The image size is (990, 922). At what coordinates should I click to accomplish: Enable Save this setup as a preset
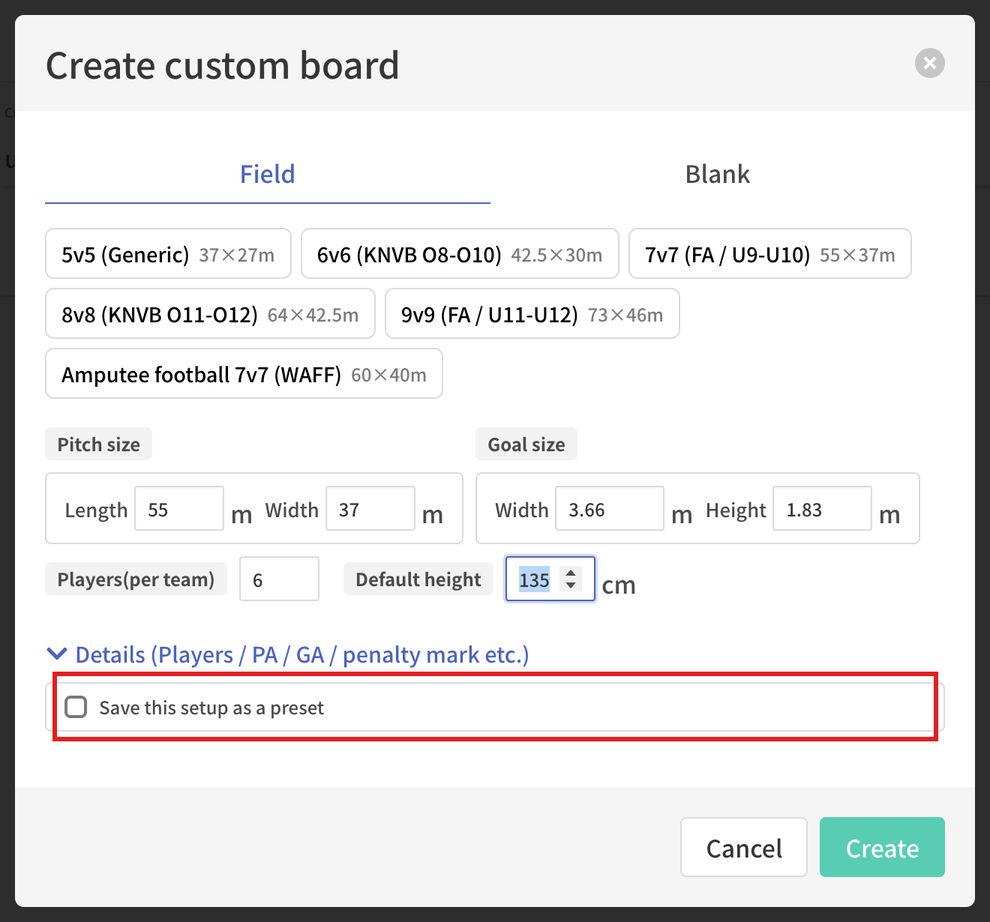(76, 707)
